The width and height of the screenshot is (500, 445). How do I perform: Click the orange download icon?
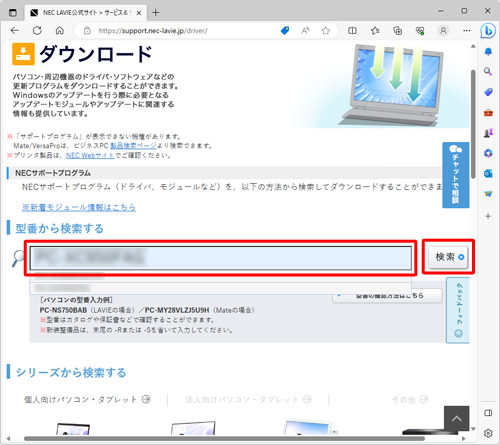[23, 54]
